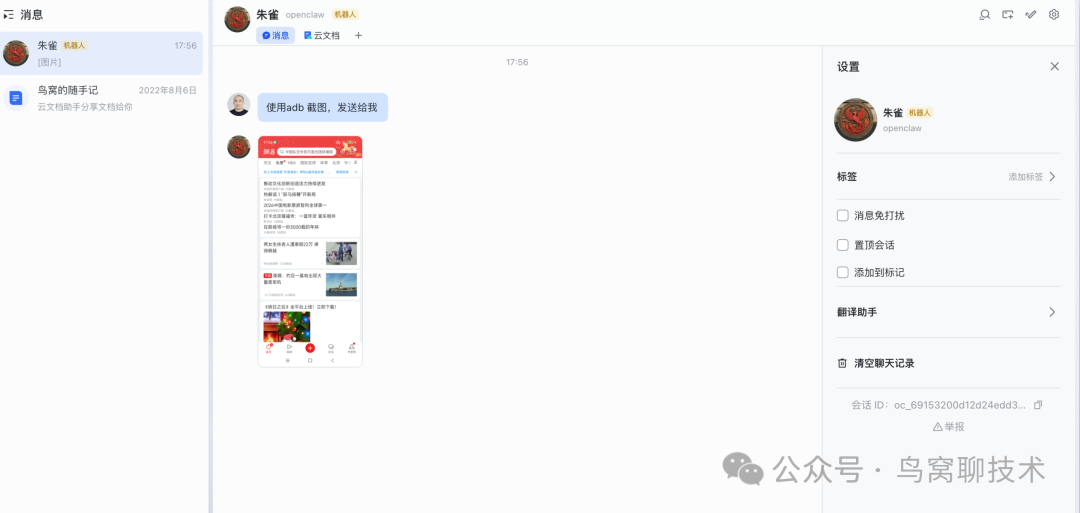This screenshot has height=513, width=1080.
Task: Click the 设置 panel title
Action: click(x=848, y=67)
